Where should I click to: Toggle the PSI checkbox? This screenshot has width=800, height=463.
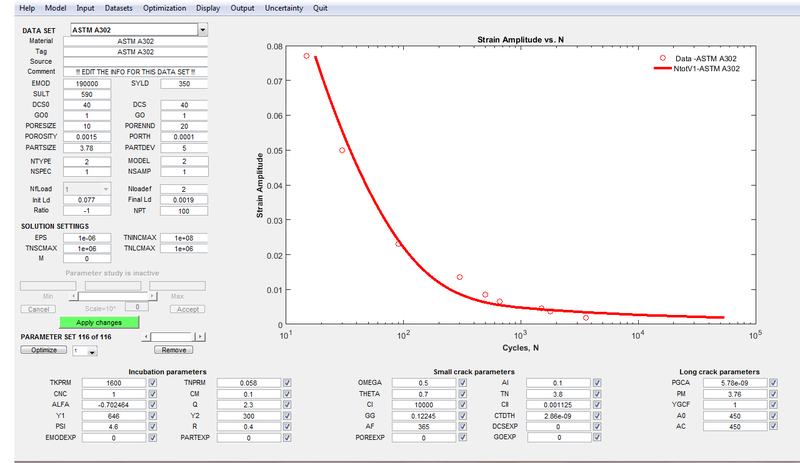(153, 426)
